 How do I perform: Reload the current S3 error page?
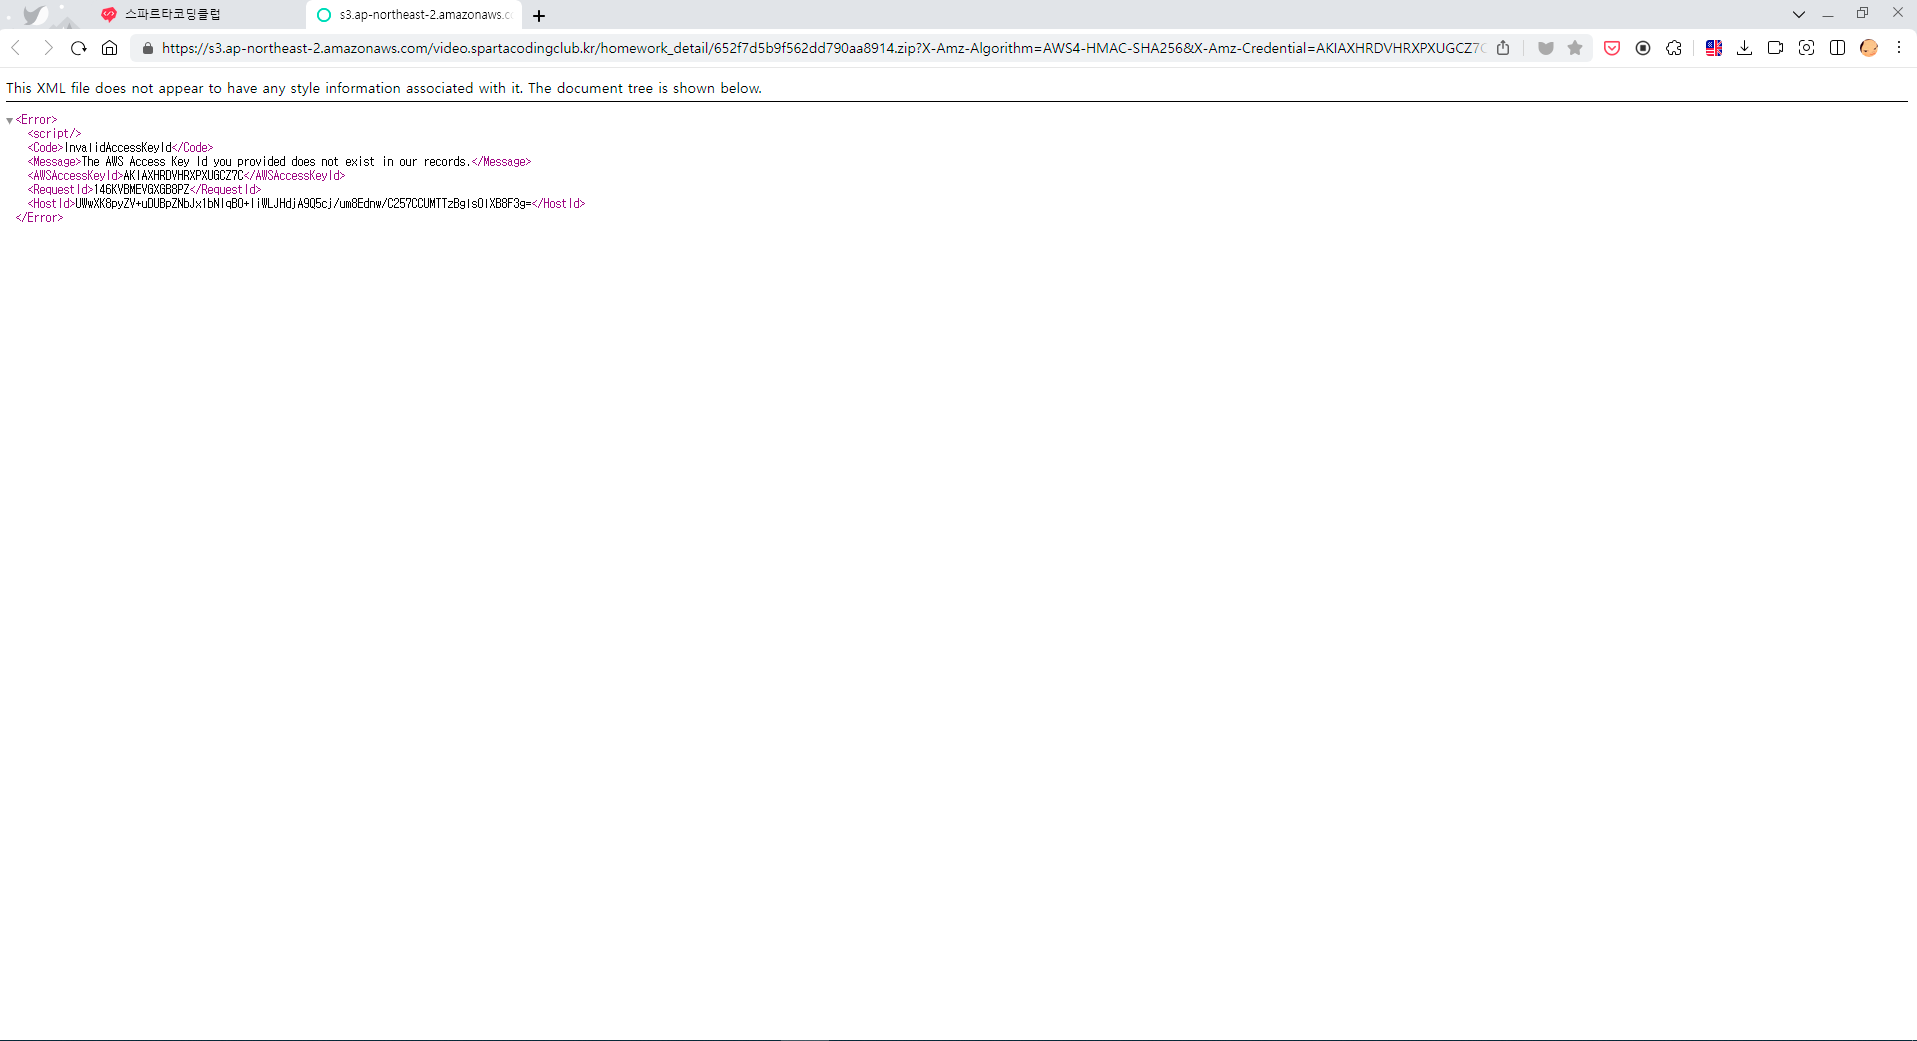tap(79, 48)
